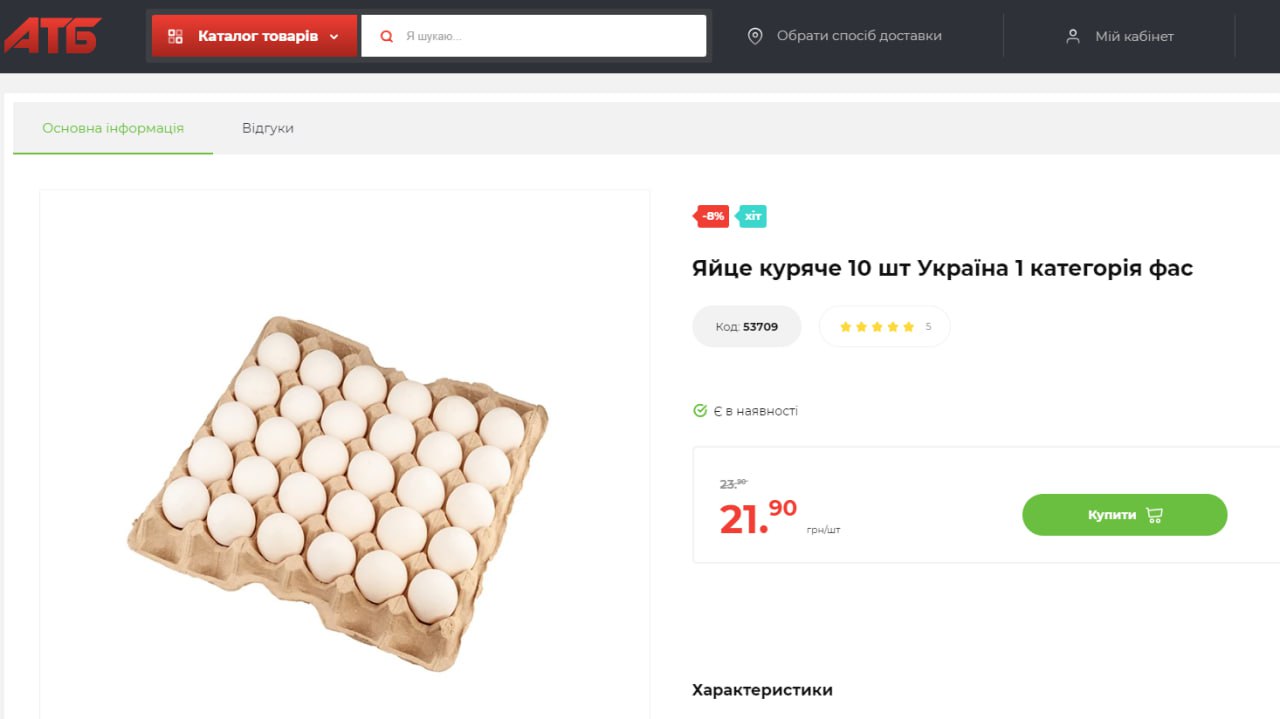This screenshot has width=1280, height=719.
Task: Click the green availability check icon
Action: (x=700, y=411)
